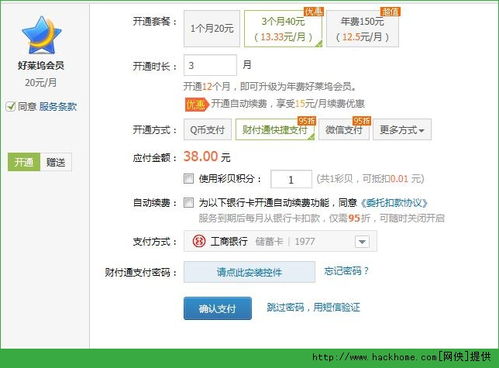Check the 自动续费 bank card checkbox
This screenshot has width=499, height=368.
pyautogui.click(x=188, y=202)
